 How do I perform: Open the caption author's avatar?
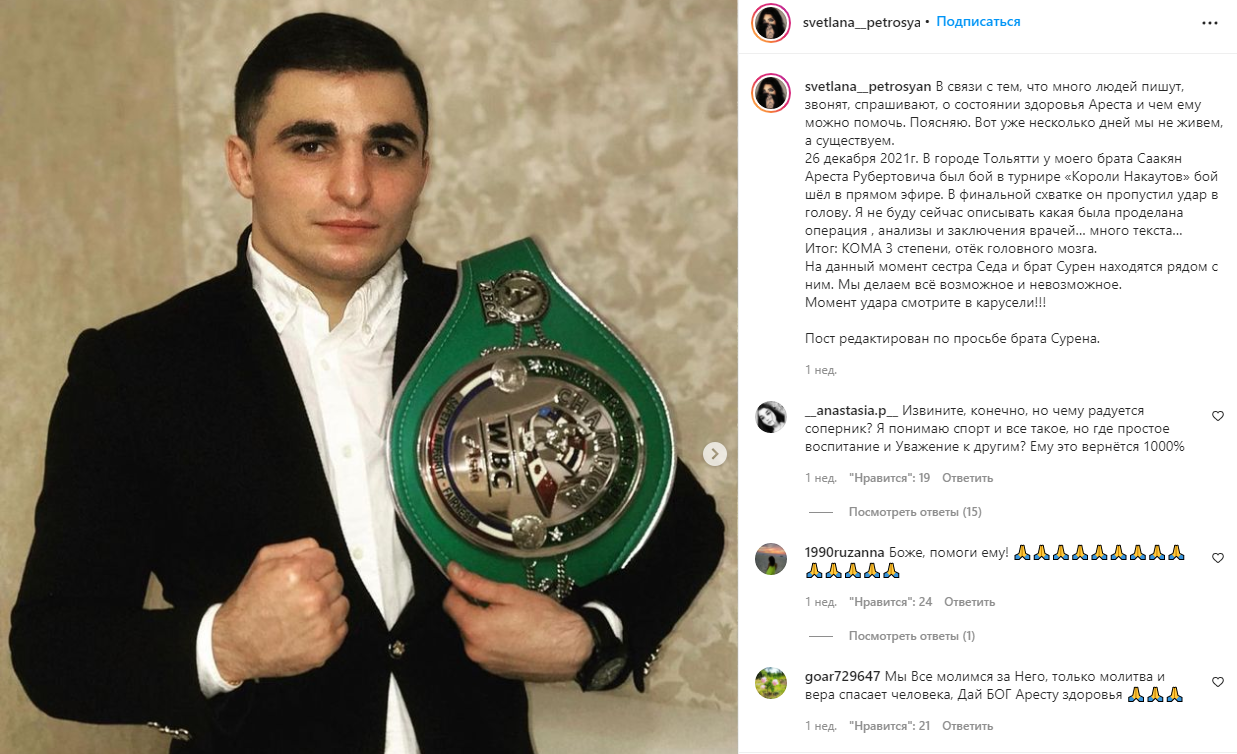(771, 92)
